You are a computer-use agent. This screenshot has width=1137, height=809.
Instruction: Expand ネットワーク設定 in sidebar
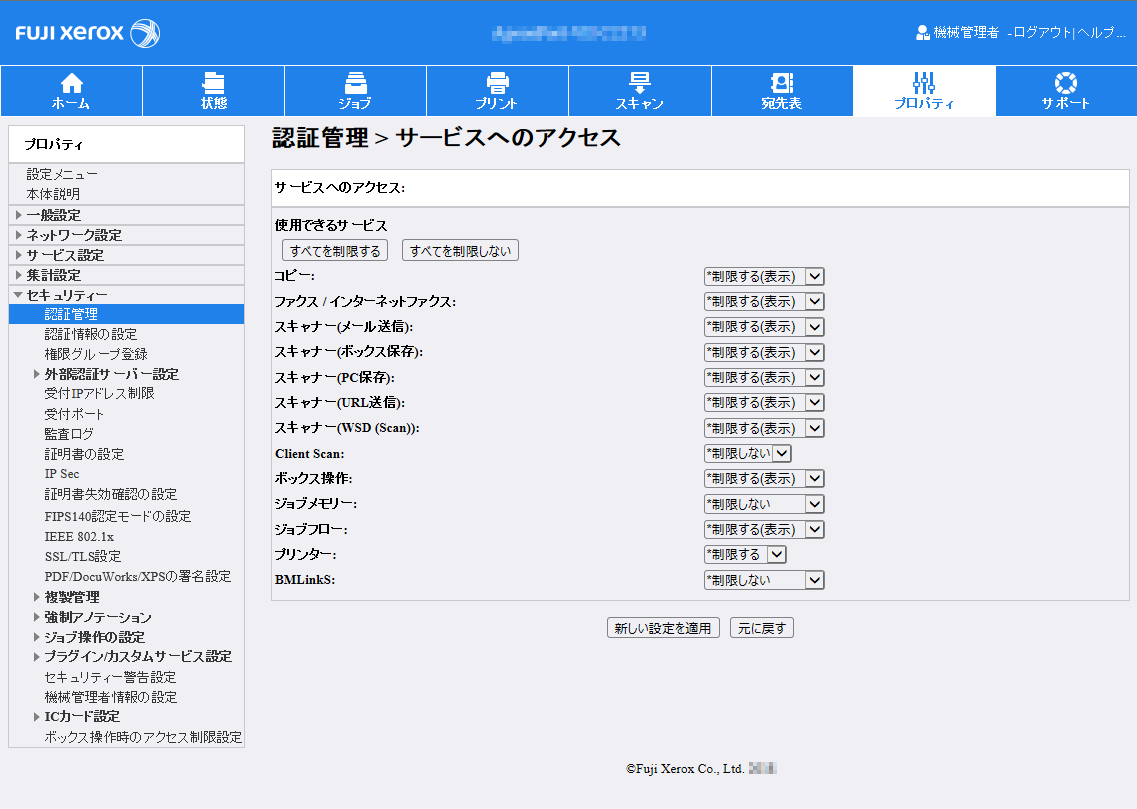pos(19,235)
